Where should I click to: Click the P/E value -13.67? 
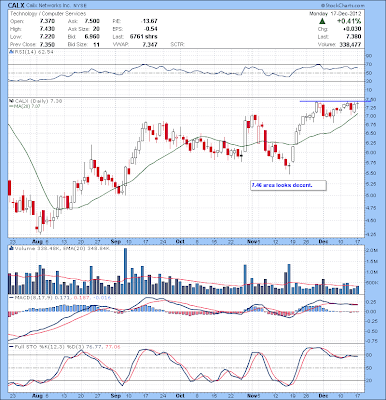tap(149, 21)
